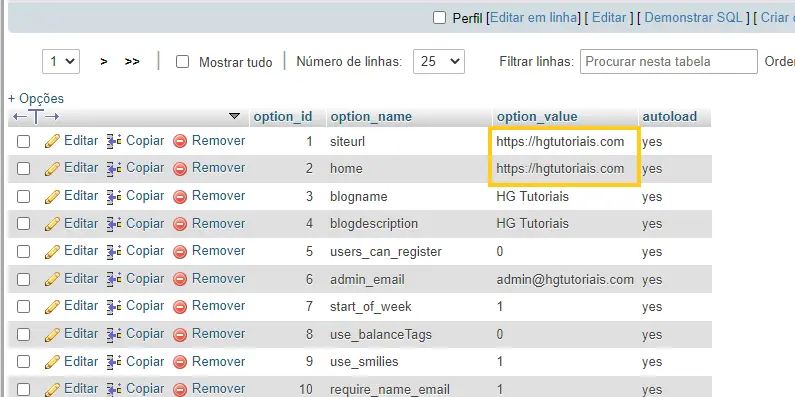Click Copiar icon in use_balanceTags row
The image size is (795, 397).
click(x=114, y=334)
